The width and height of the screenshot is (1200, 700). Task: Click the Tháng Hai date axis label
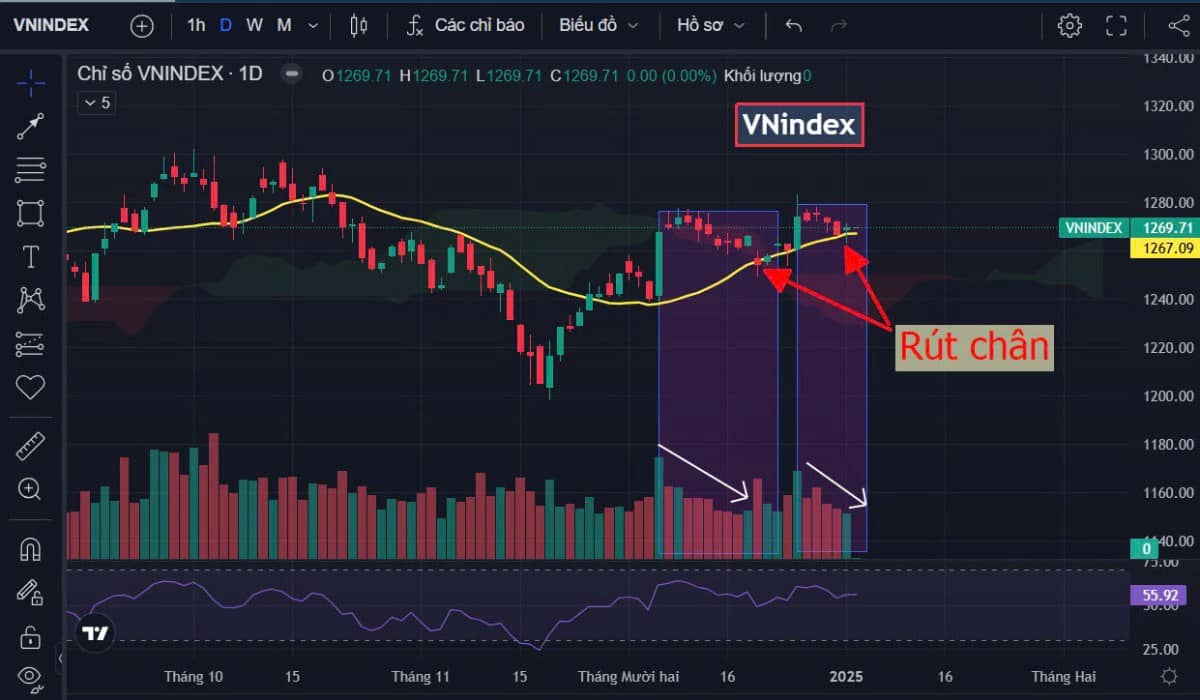(x=1063, y=677)
